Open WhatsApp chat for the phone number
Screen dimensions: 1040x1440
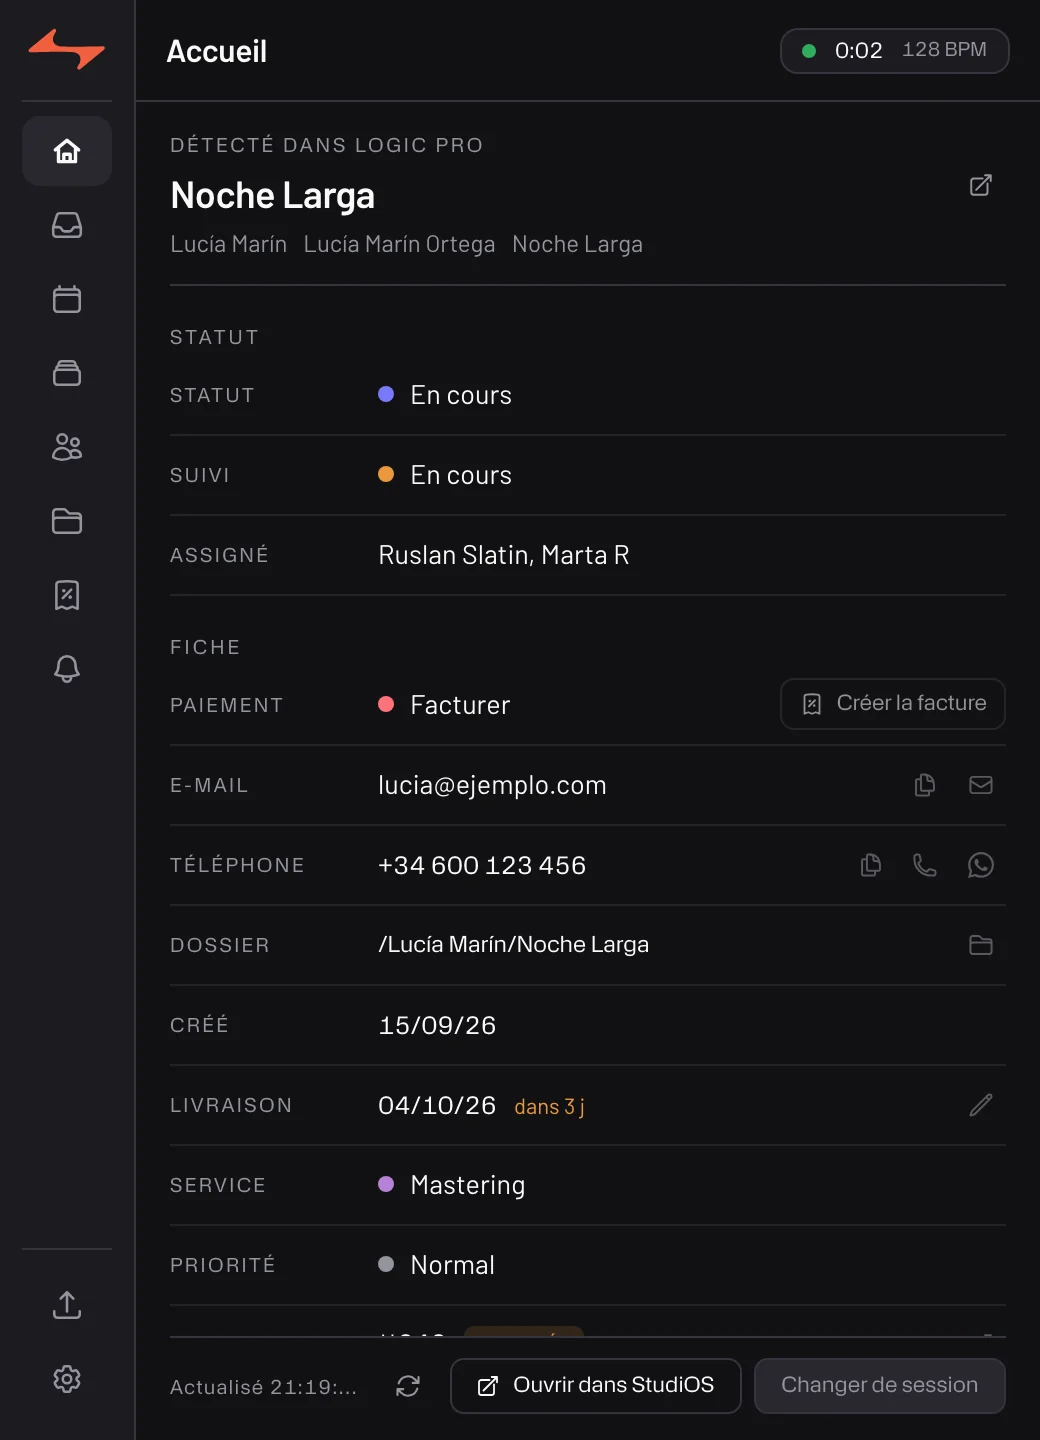click(x=981, y=865)
